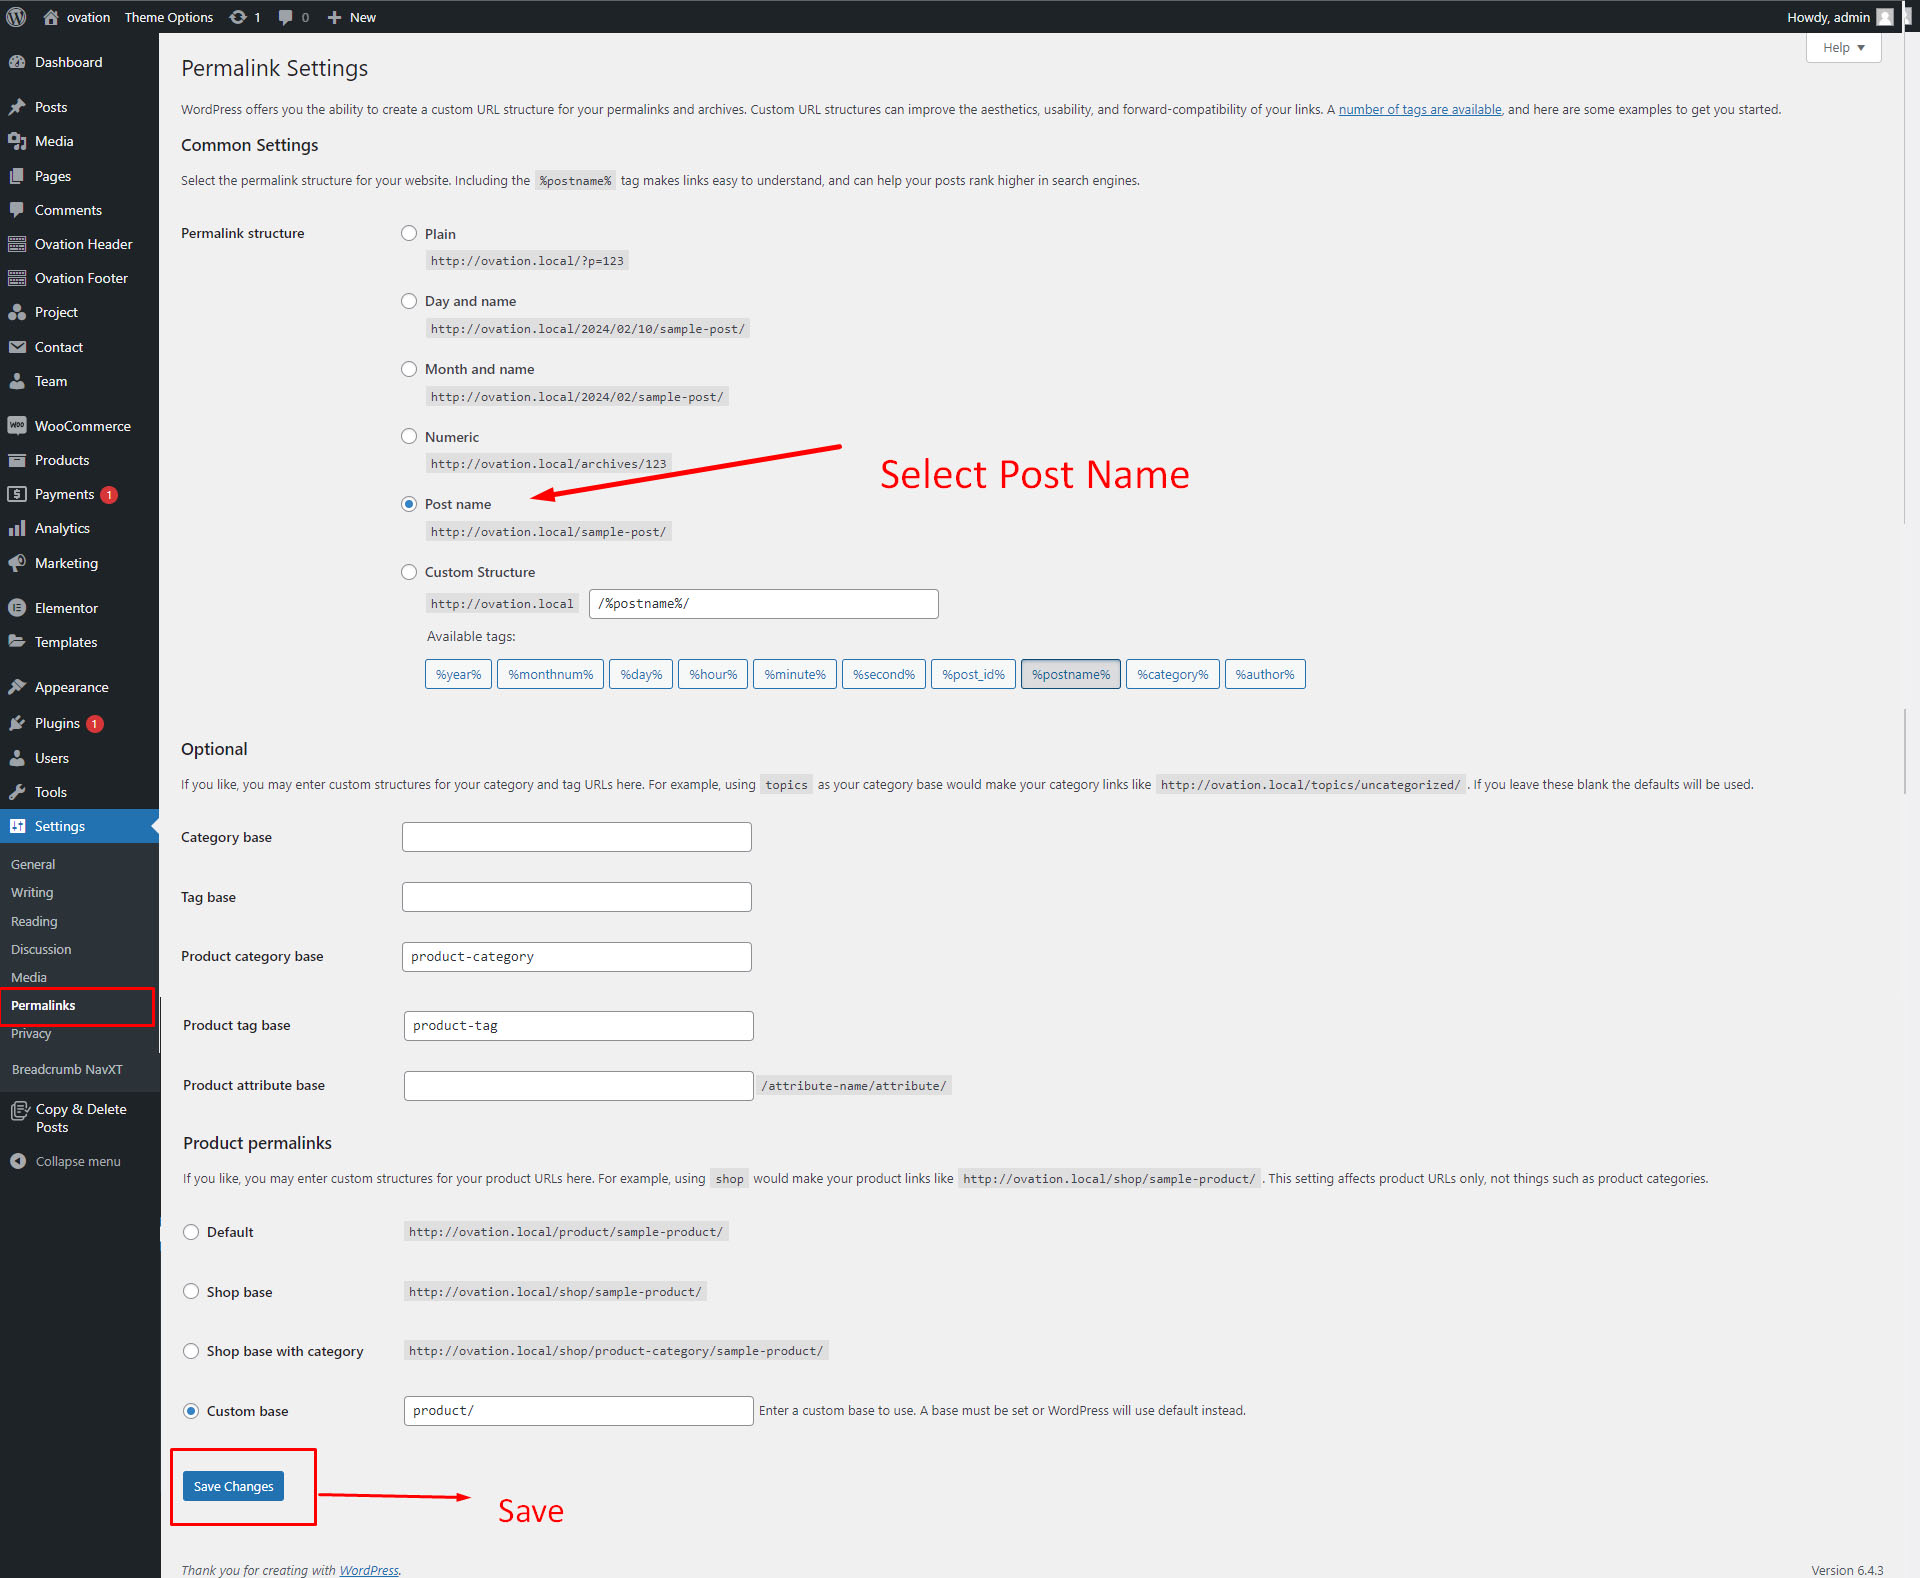Insert the %monthnum% tag button
This screenshot has height=1578, width=1920.
pos(550,674)
